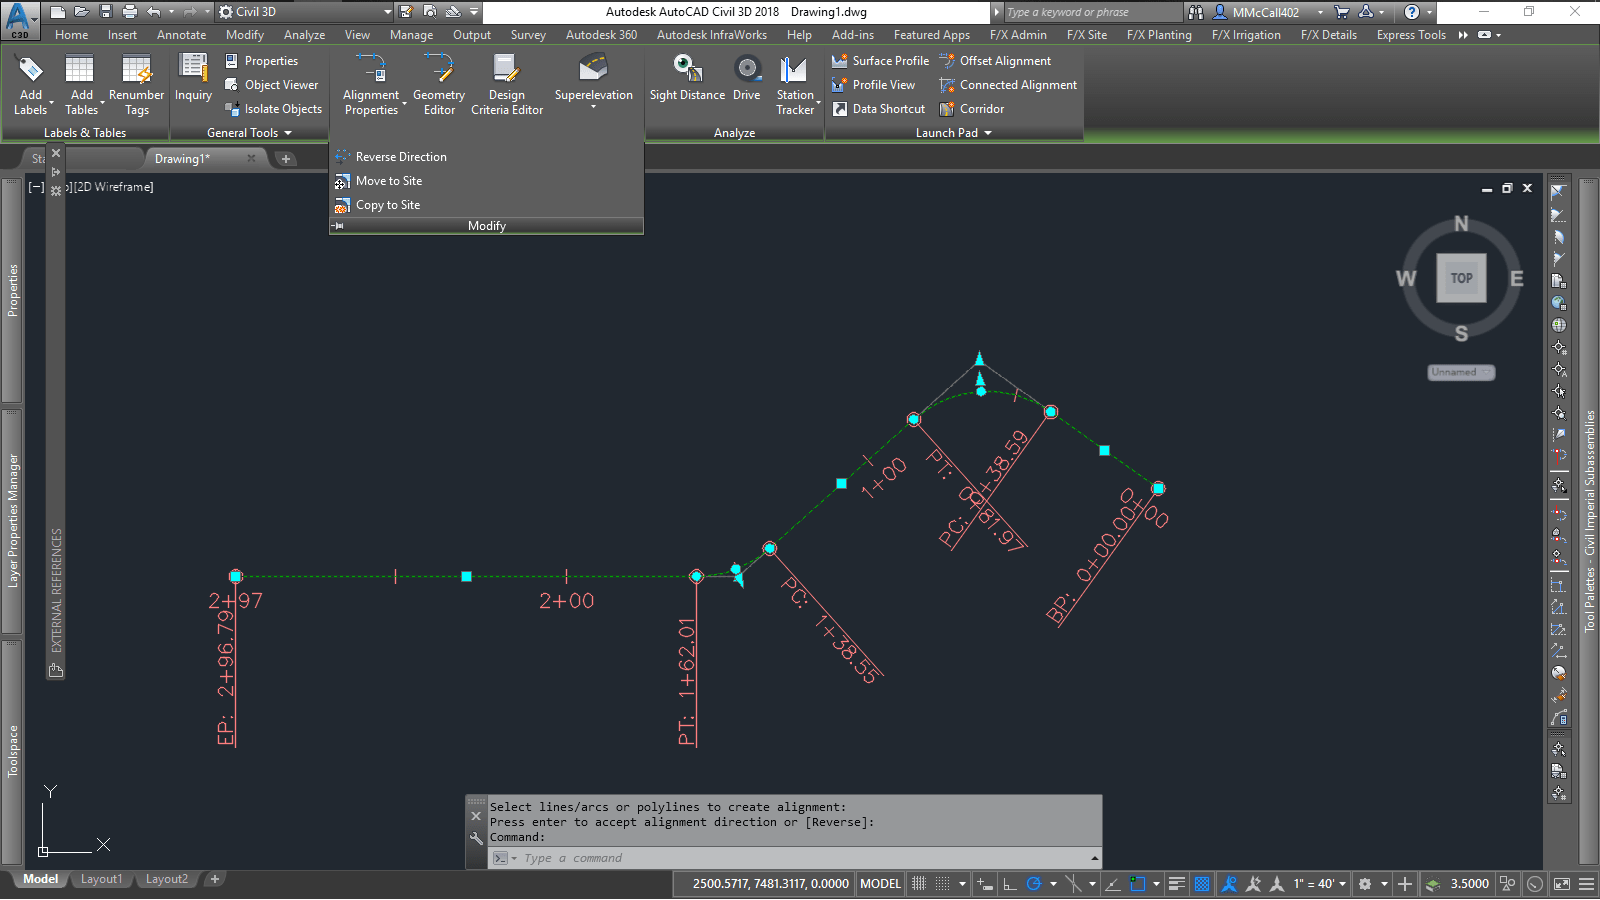Click the New drawing icon
The image size is (1600, 900).
pyautogui.click(x=58, y=12)
